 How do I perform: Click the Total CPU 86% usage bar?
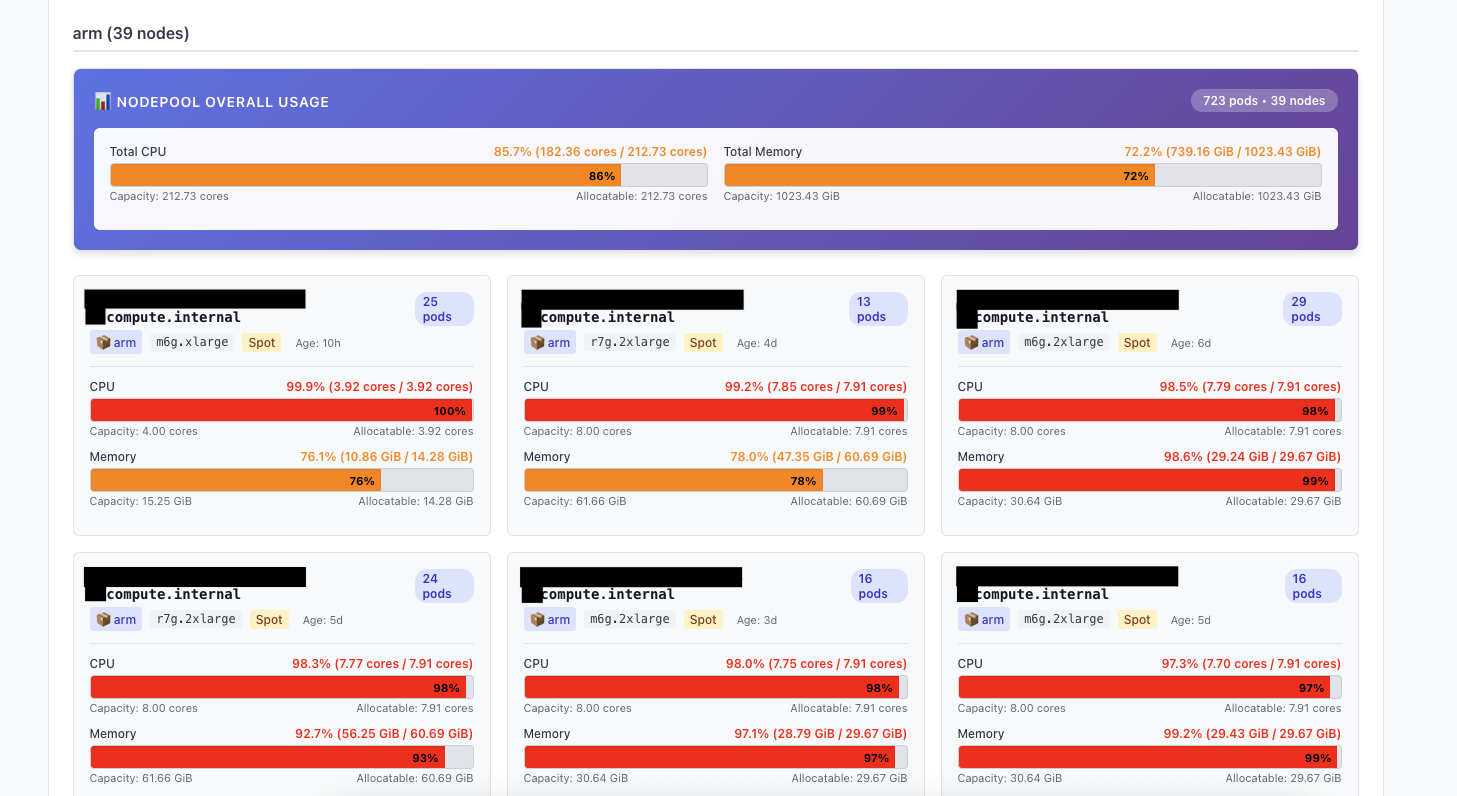(408, 175)
